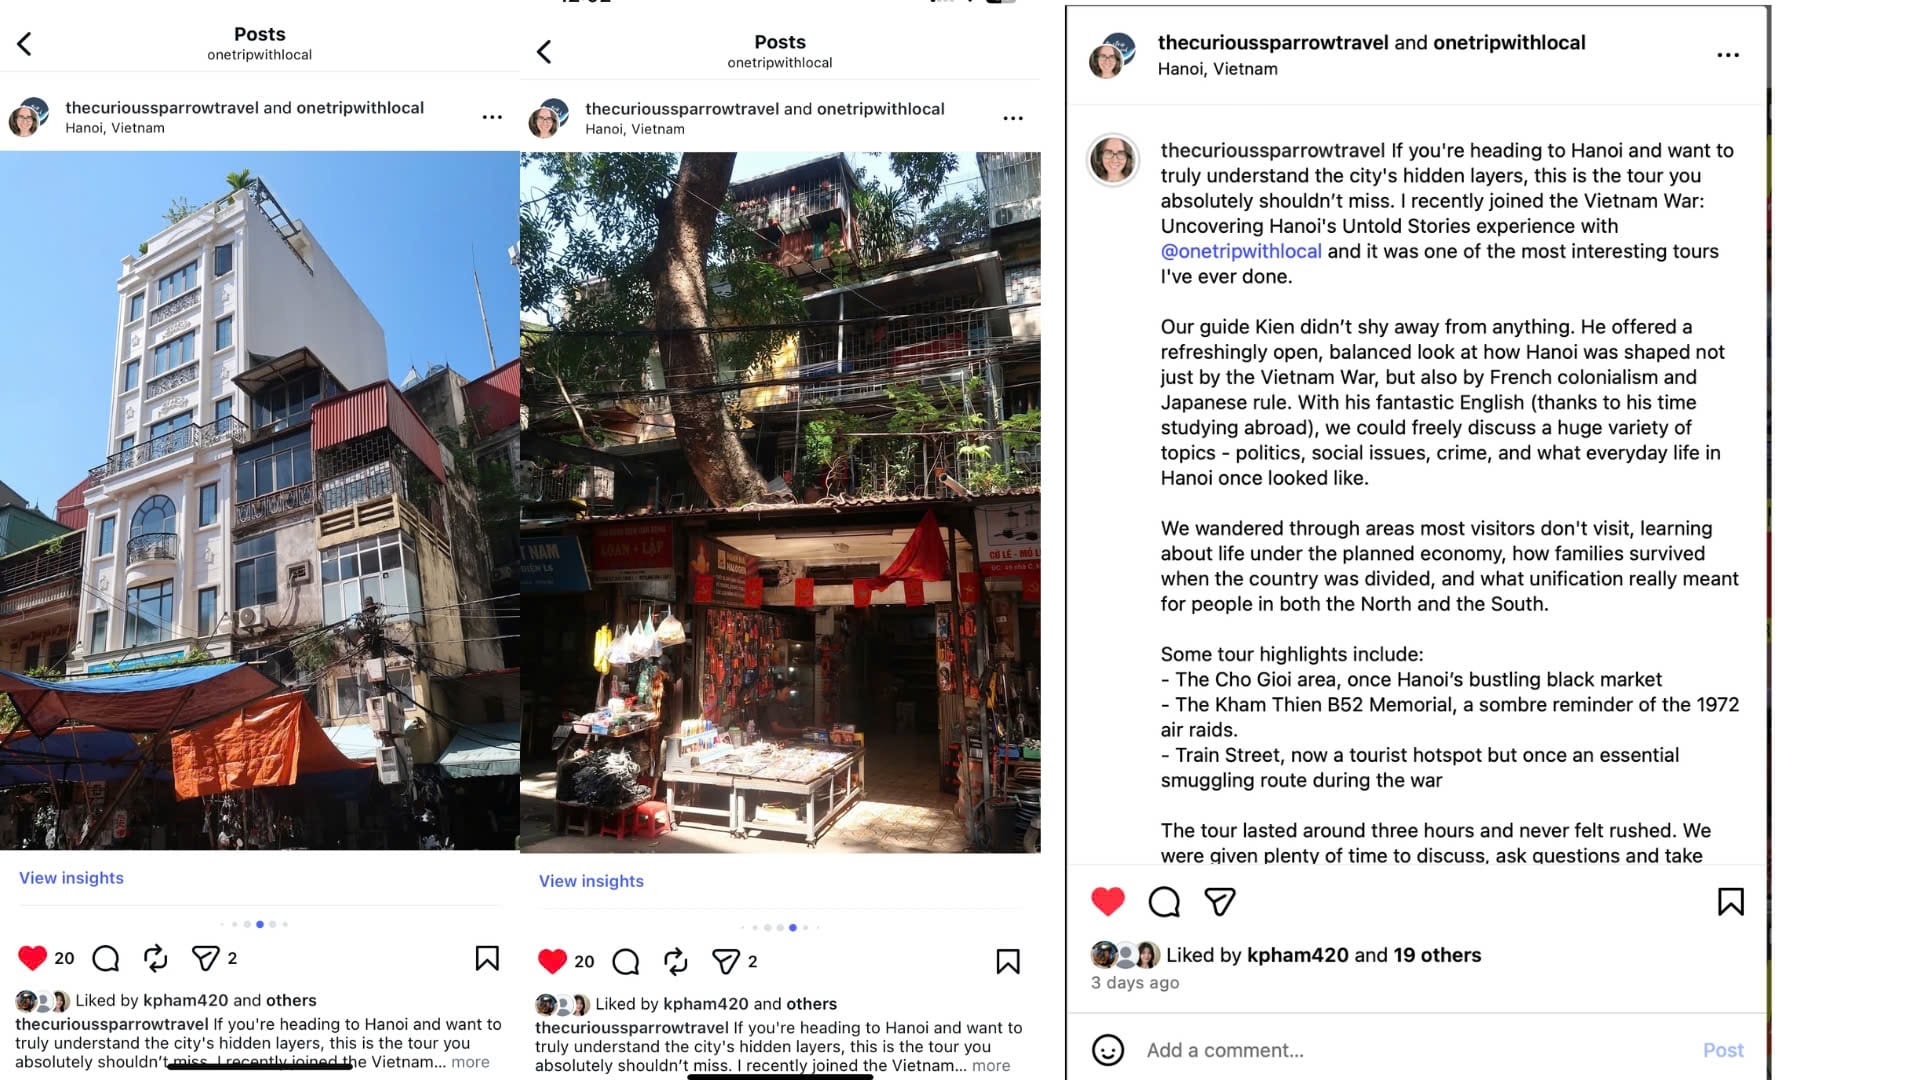Click the Post comment button
The width and height of the screenshot is (1920, 1080).
pyautogui.click(x=1723, y=1050)
